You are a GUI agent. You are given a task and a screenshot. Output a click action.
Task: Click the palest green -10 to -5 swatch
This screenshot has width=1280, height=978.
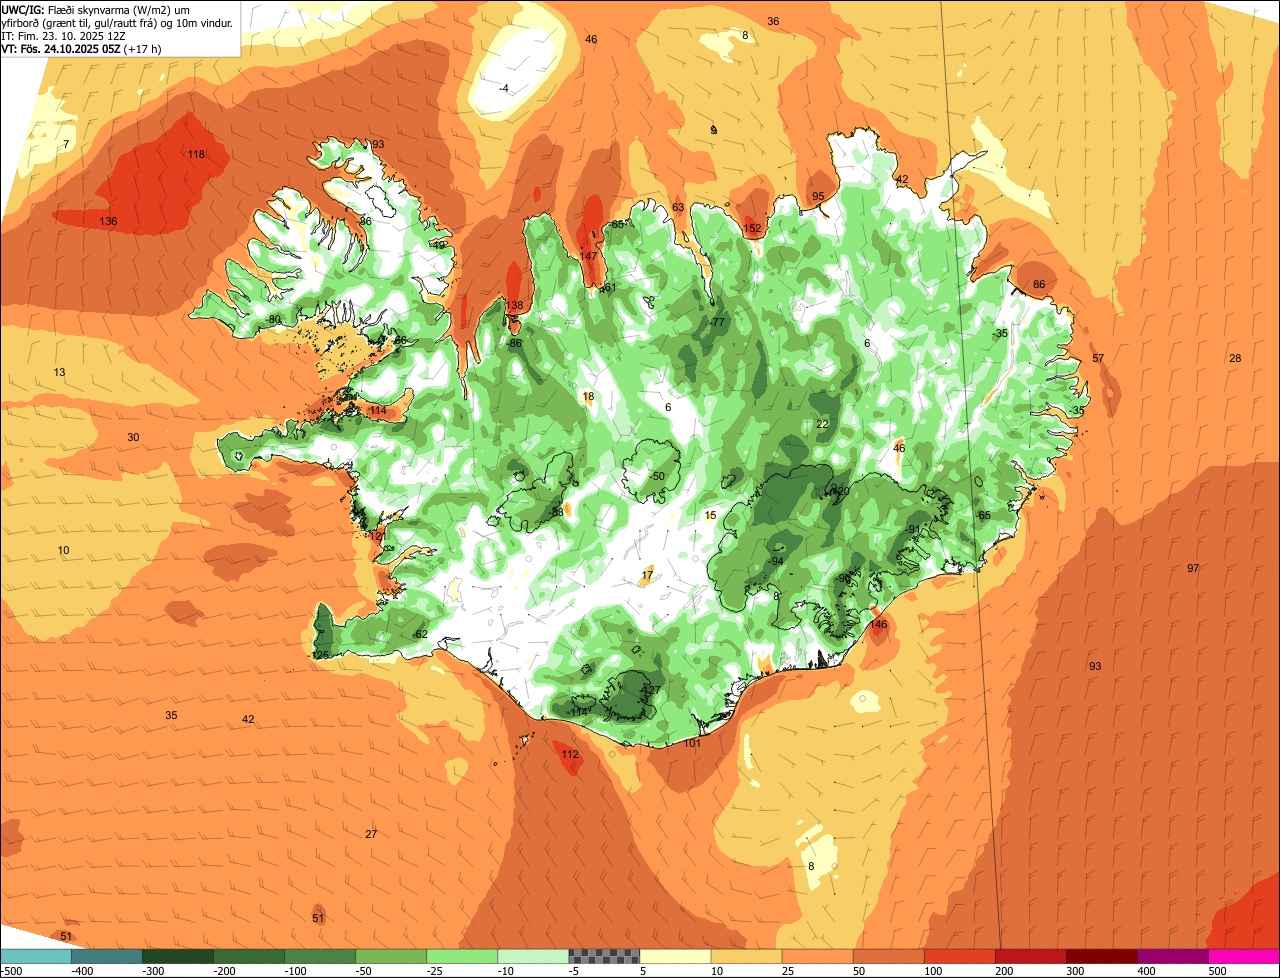click(533, 956)
